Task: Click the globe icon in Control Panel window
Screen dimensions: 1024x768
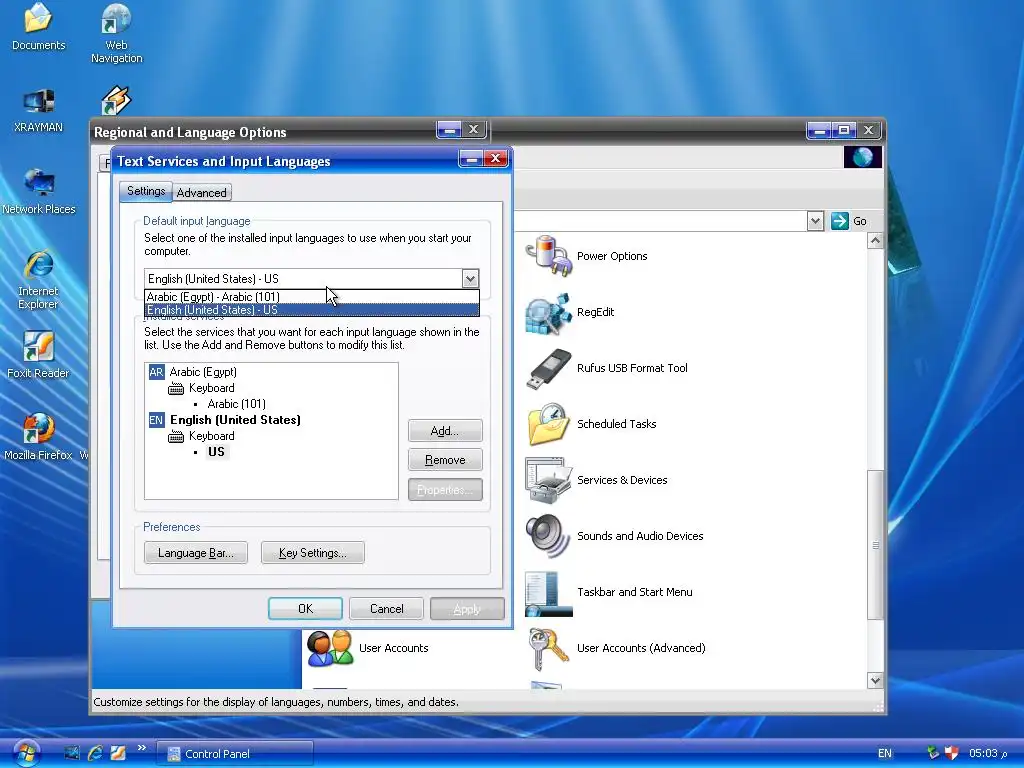Action: click(863, 157)
